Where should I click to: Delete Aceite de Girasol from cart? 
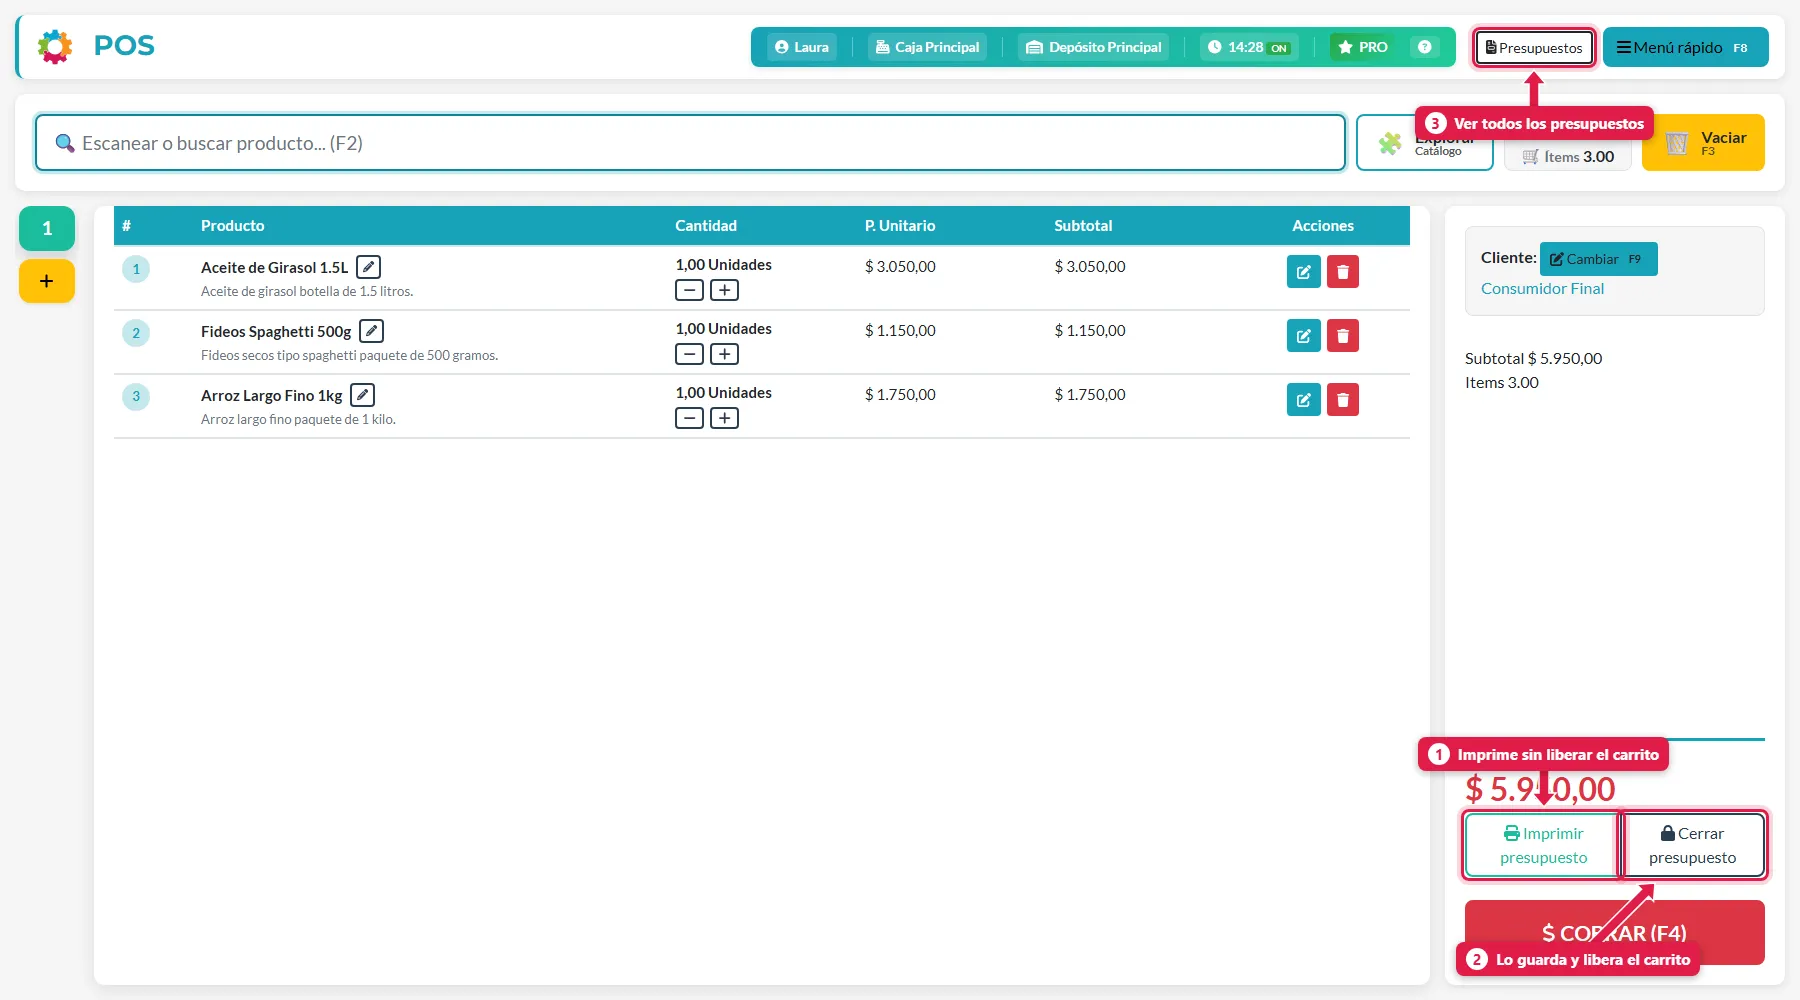(1343, 272)
